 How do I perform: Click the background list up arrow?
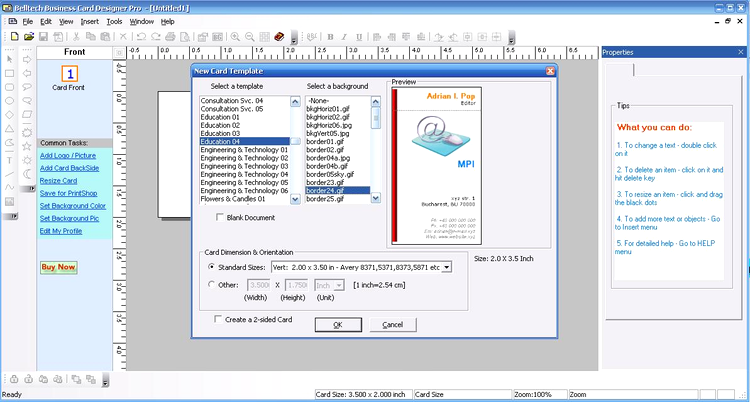376,101
